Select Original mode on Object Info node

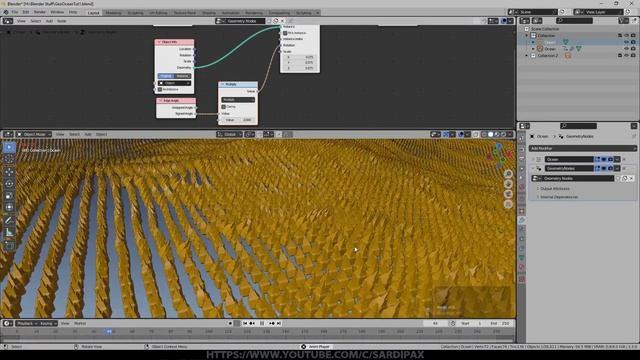[x=166, y=76]
